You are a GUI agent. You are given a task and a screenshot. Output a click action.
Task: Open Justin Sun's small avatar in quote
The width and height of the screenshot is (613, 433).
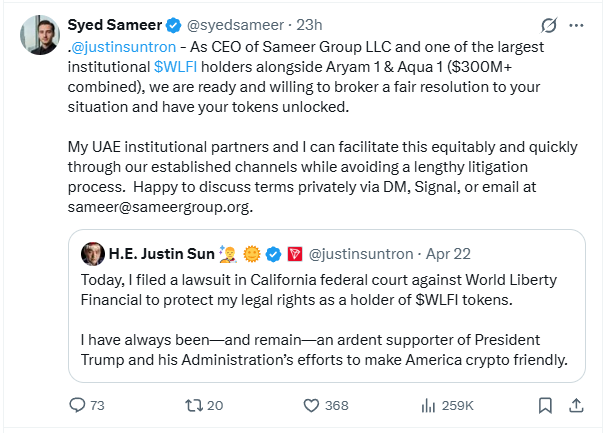coord(92,254)
